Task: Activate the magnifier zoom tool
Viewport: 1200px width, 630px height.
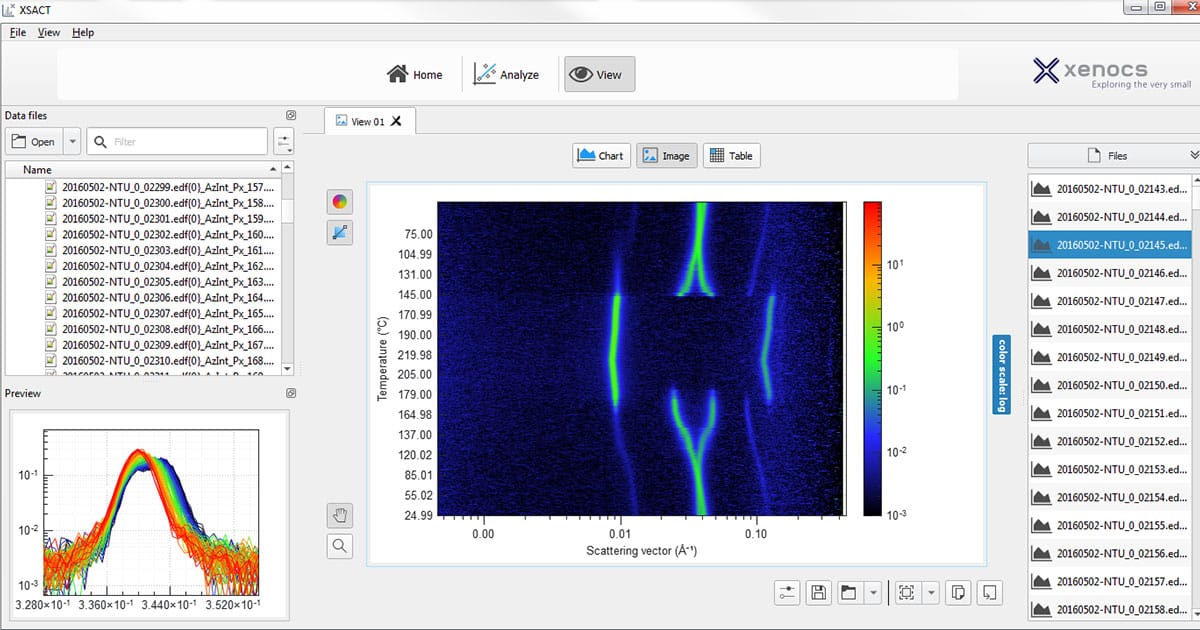Action: click(x=340, y=545)
